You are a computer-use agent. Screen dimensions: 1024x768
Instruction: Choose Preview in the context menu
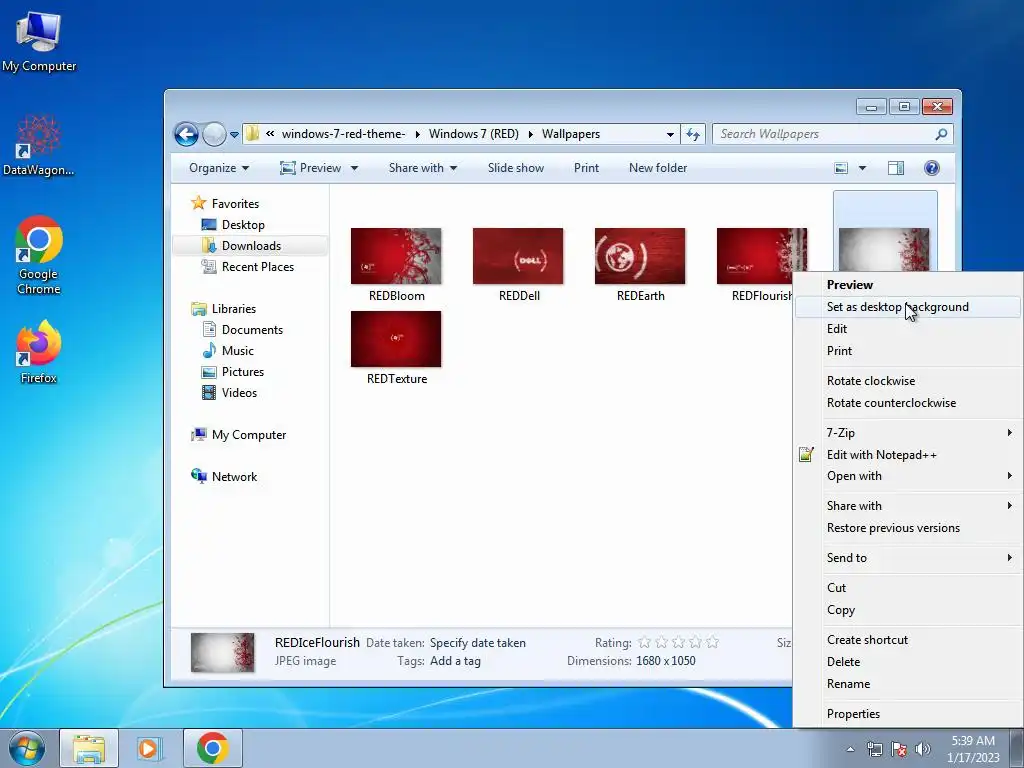(x=908, y=285)
